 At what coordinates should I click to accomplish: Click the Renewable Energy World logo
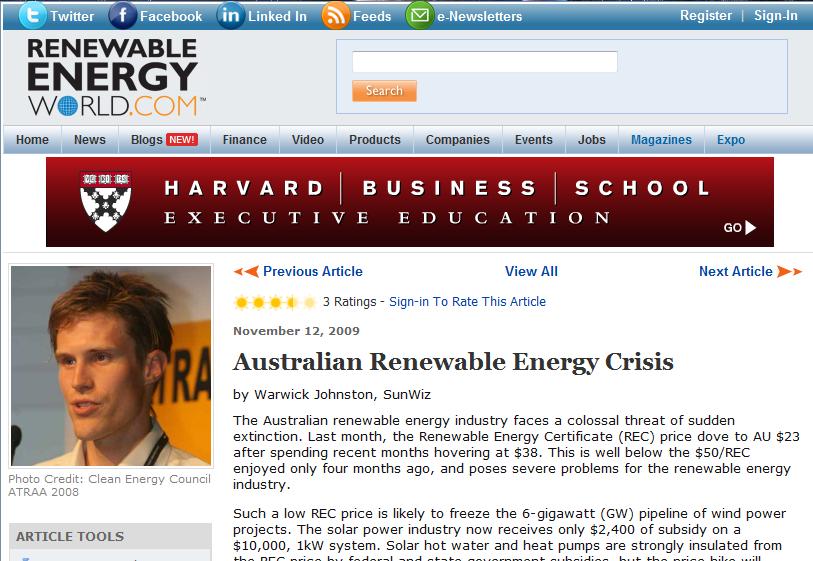(115, 77)
